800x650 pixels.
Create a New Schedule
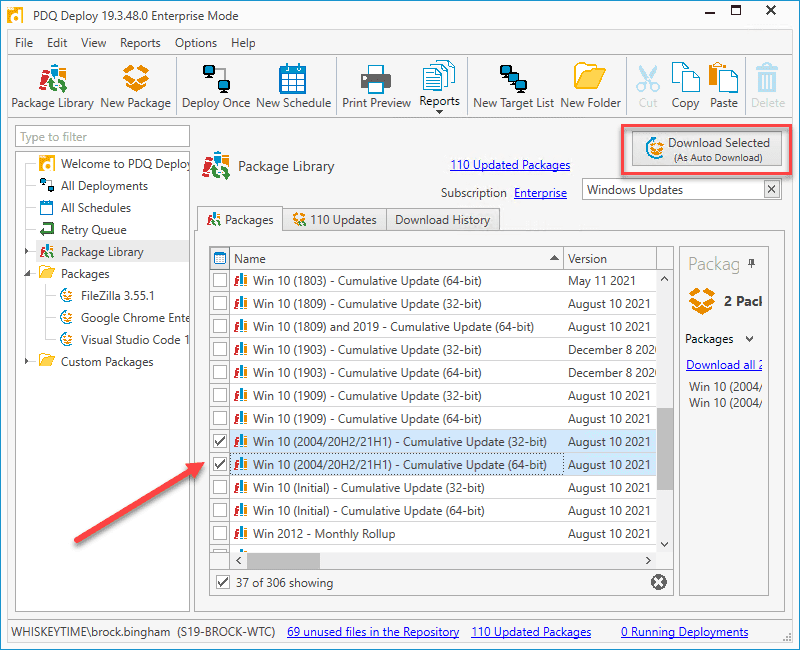pyautogui.click(x=293, y=86)
